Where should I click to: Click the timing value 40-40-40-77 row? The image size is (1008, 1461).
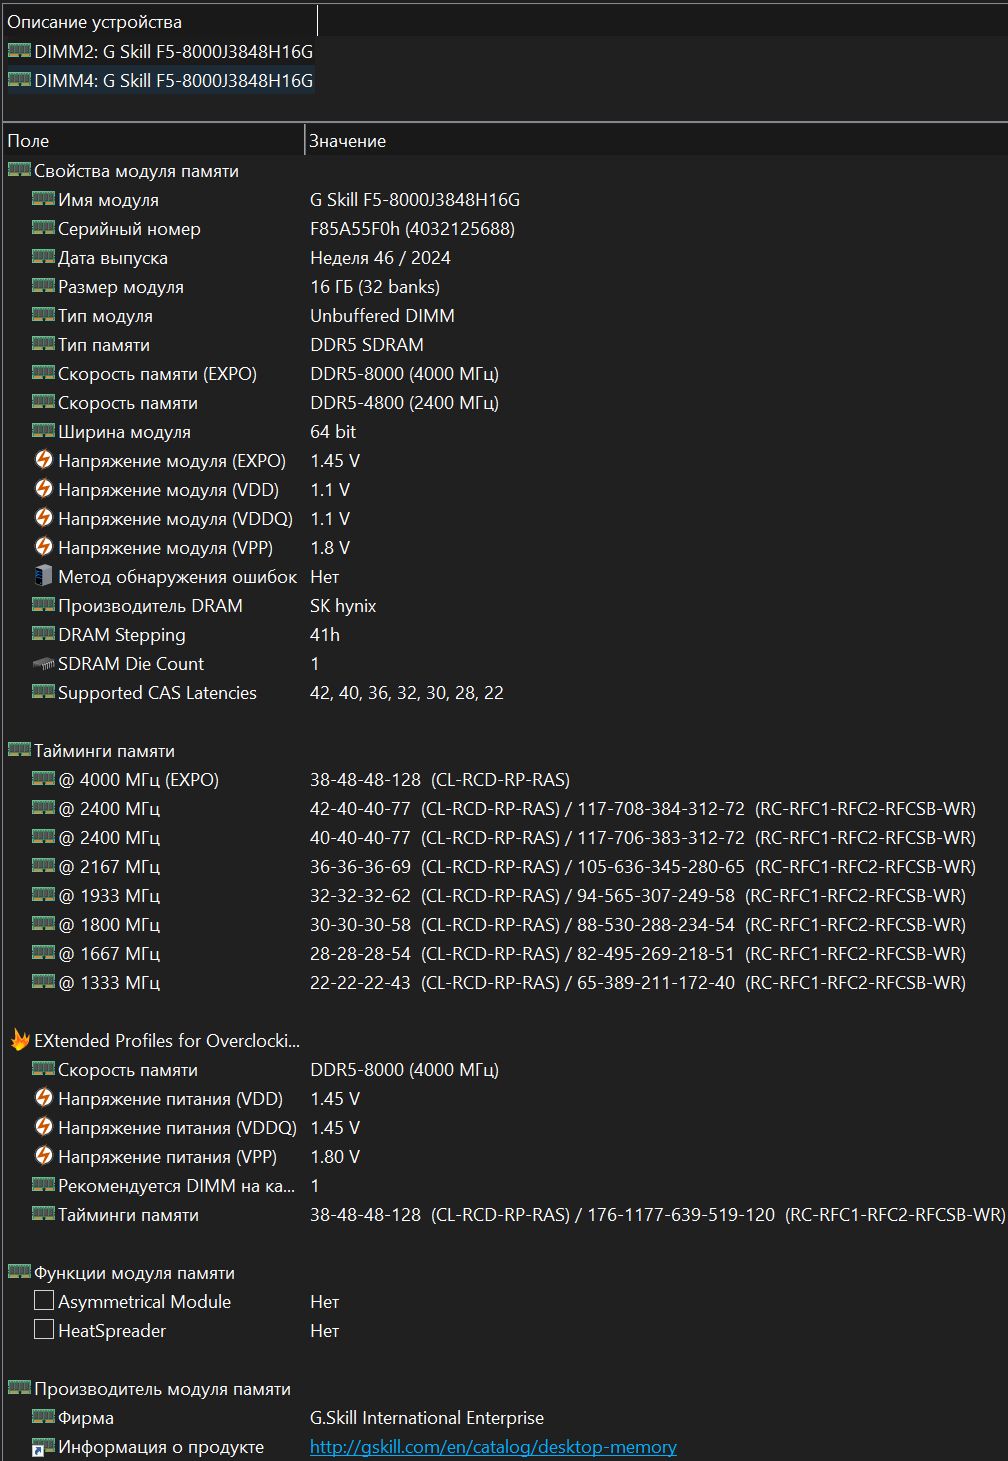643,838
